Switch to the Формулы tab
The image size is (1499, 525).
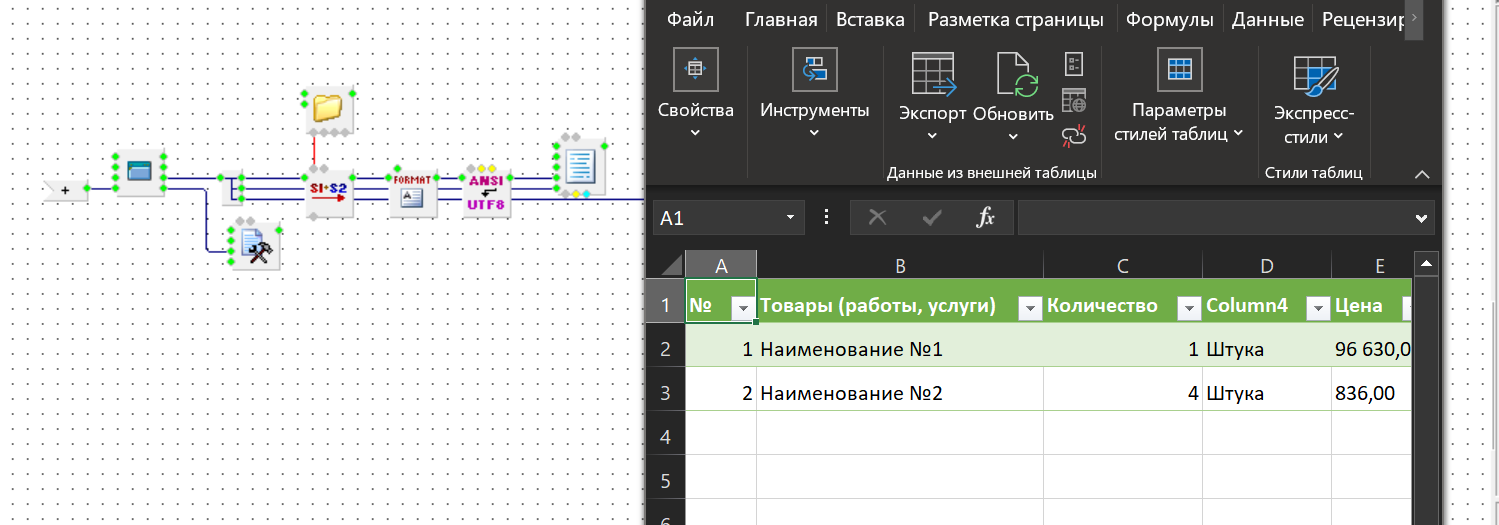pyautogui.click(x=1170, y=20)
